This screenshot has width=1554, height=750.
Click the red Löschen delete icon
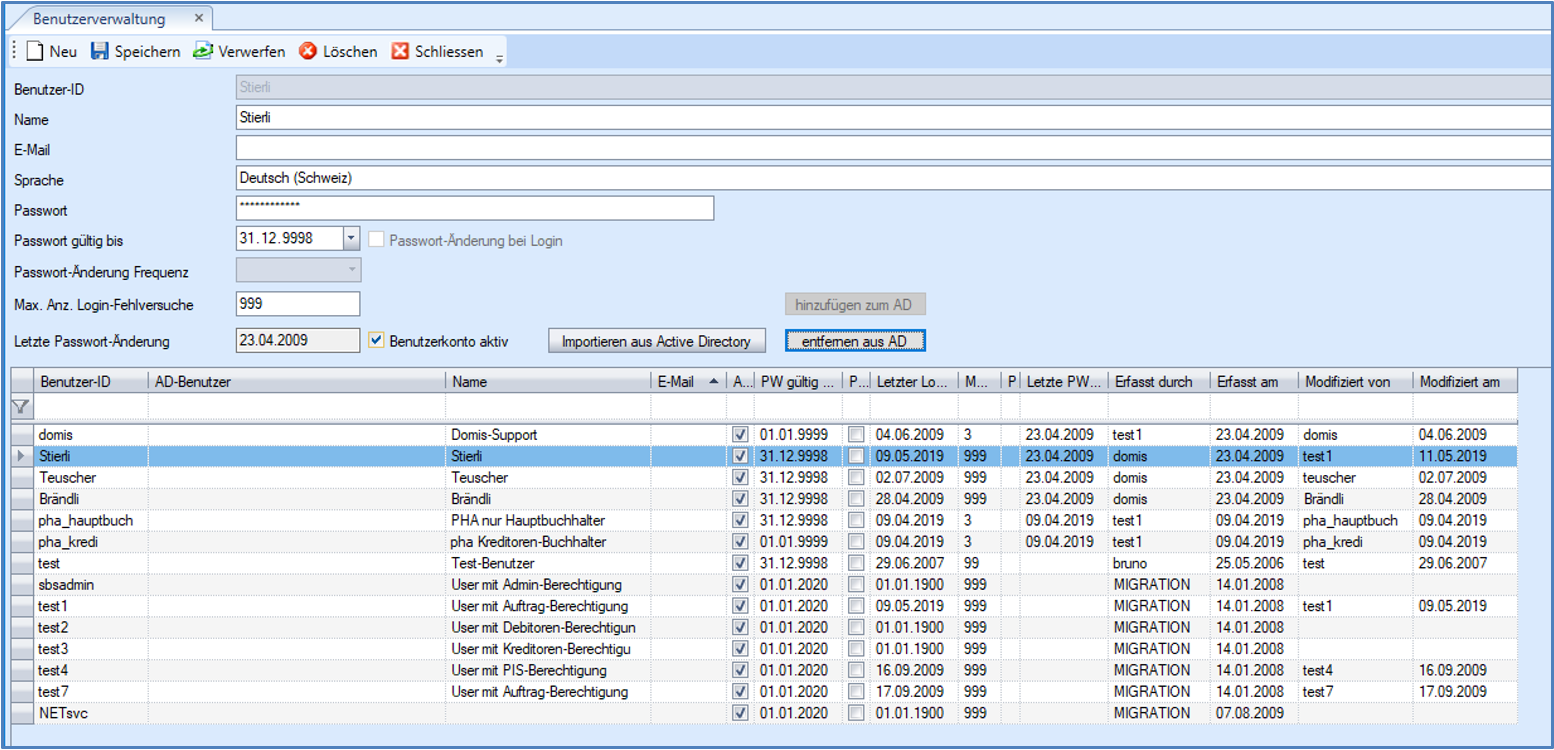[x=308, y=52]
